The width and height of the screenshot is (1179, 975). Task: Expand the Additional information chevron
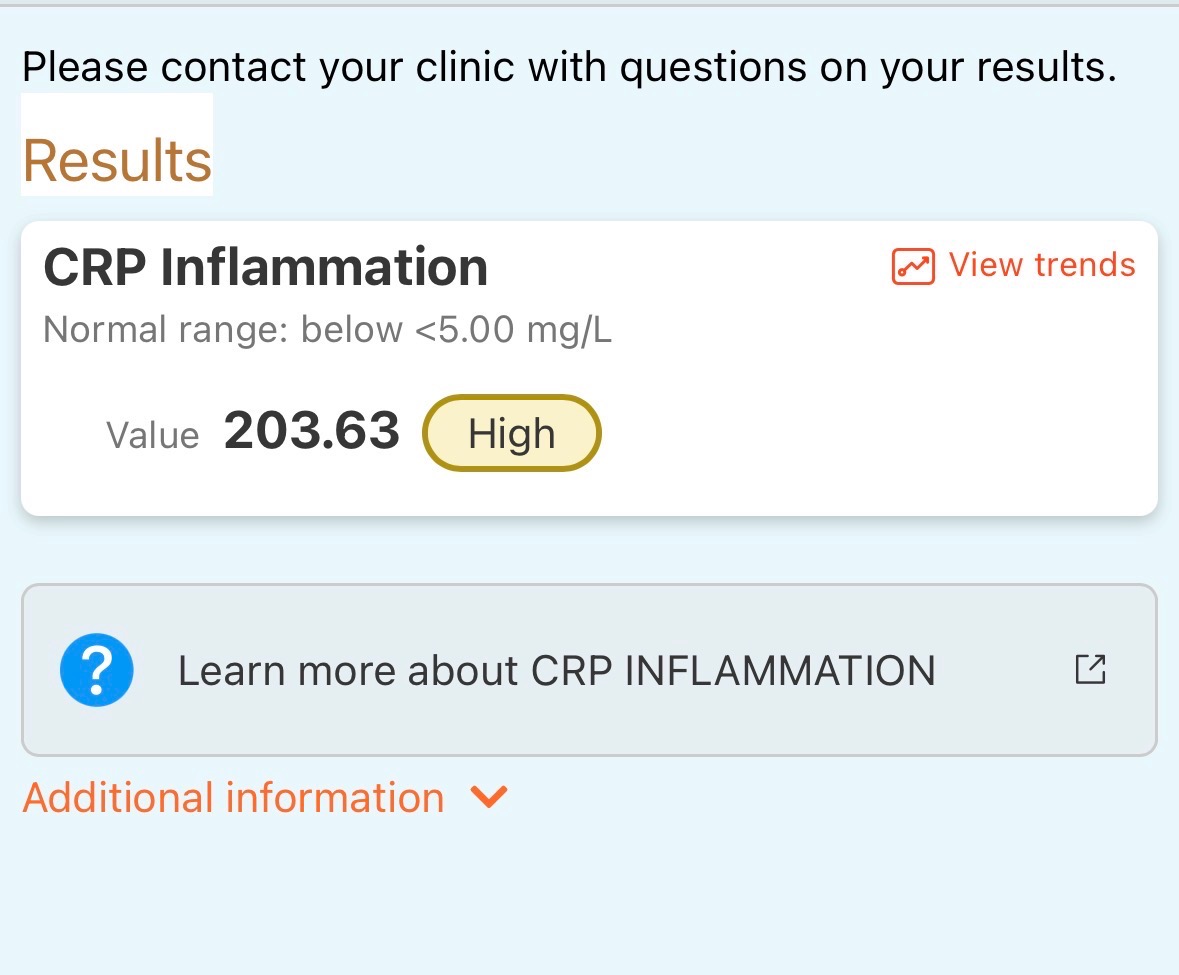pyautogui.click(x=489, y=797)
